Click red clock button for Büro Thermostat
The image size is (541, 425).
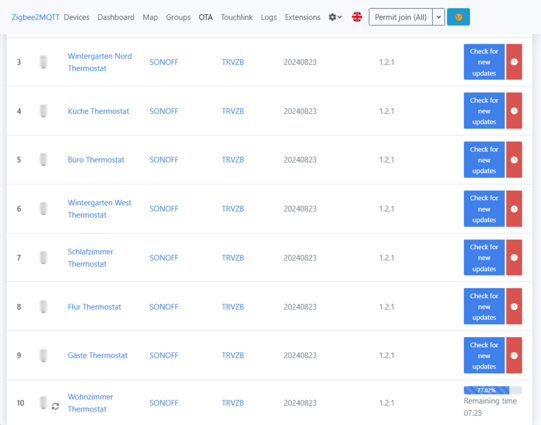514,160
